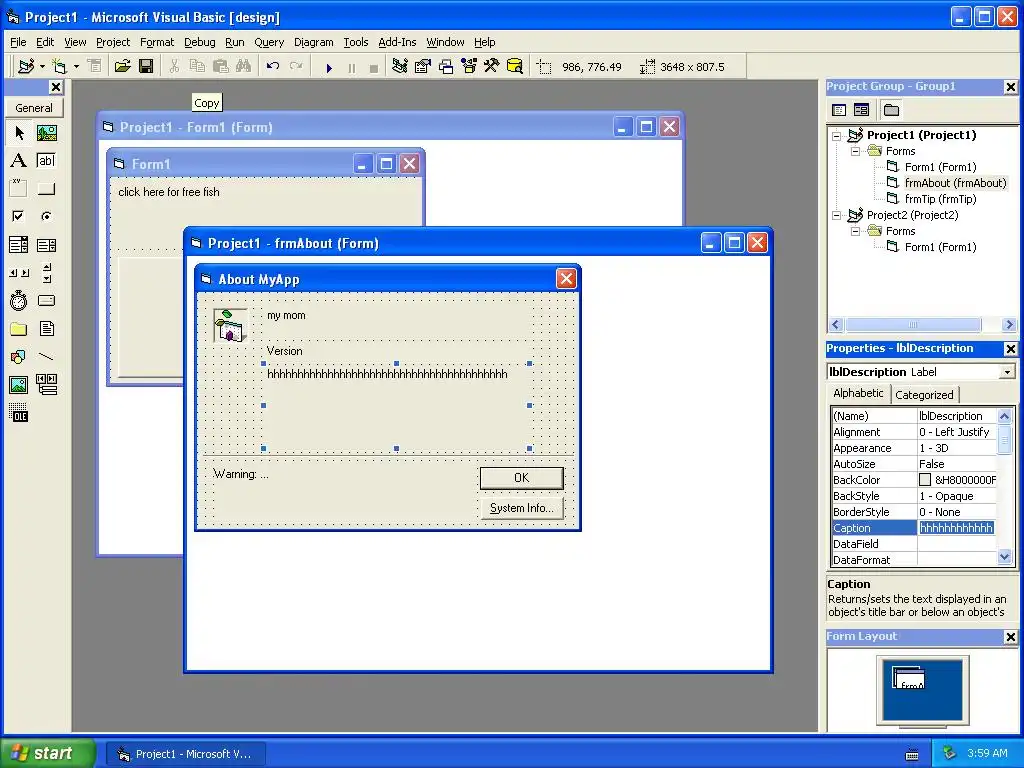Viewport: 1024px width, 768px height.
Task: Open the lblDescription object dropdown in Properties
Action: [1007, 372]
